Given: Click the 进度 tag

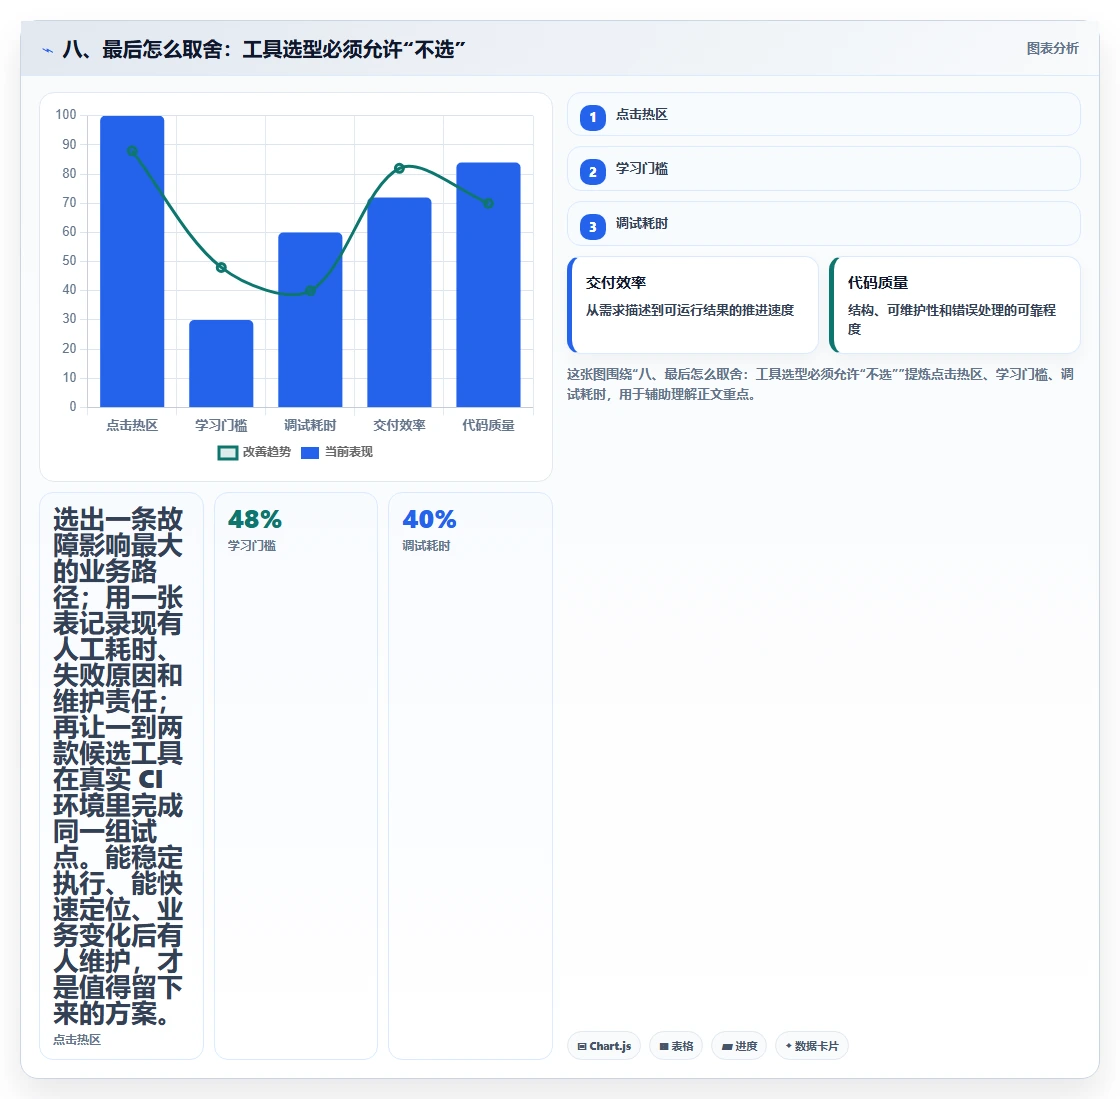Looking at the screenshot, I should pyautogui.click(x=739, y=1045).
